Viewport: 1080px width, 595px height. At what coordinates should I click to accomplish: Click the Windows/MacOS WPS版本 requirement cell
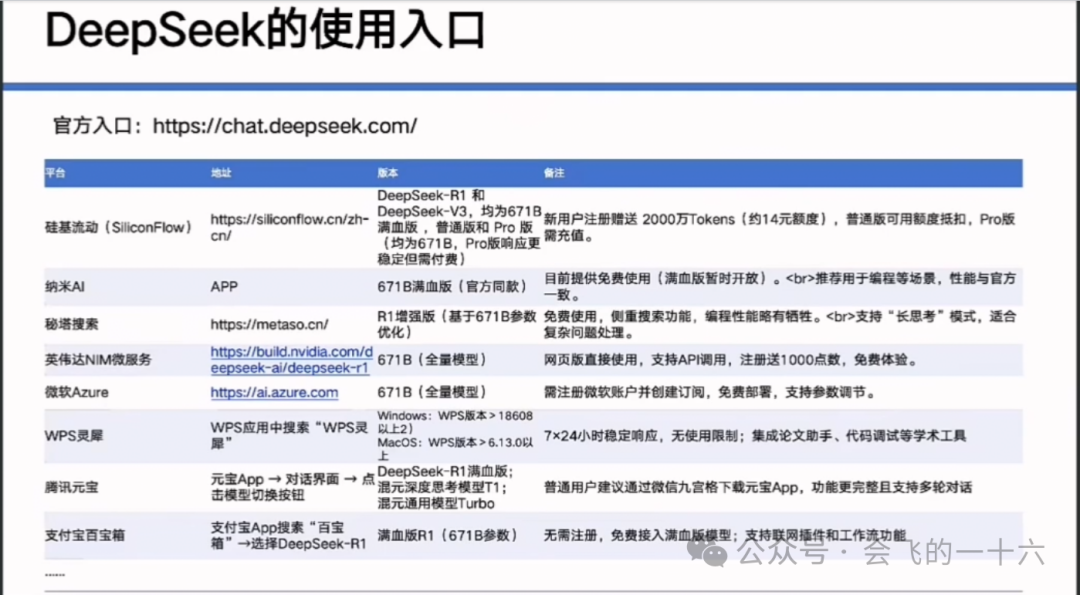click(x=455, y=436)
